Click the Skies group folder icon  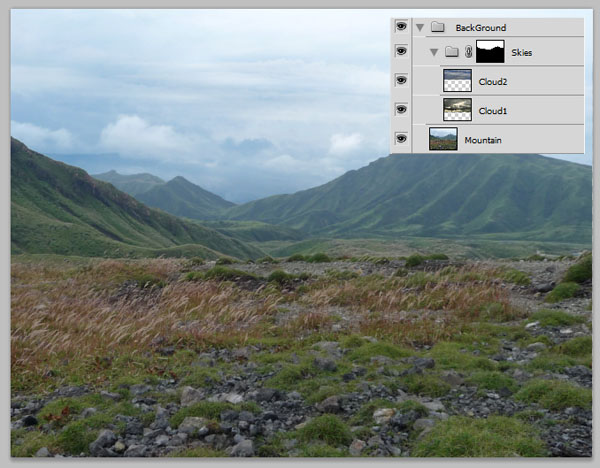coord(452,51)
